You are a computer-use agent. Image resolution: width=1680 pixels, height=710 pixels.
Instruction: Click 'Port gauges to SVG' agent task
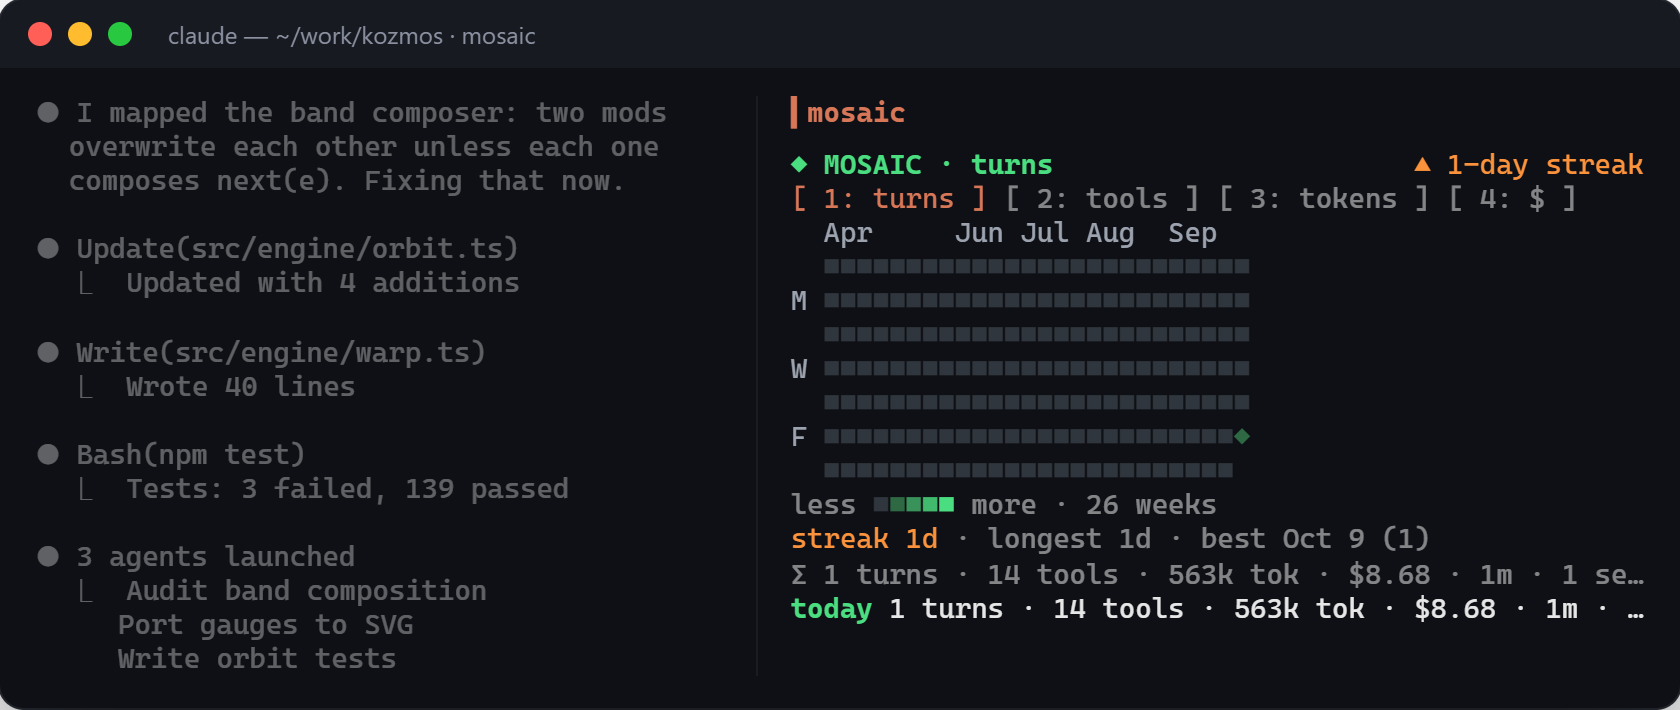tap(265, 625)
